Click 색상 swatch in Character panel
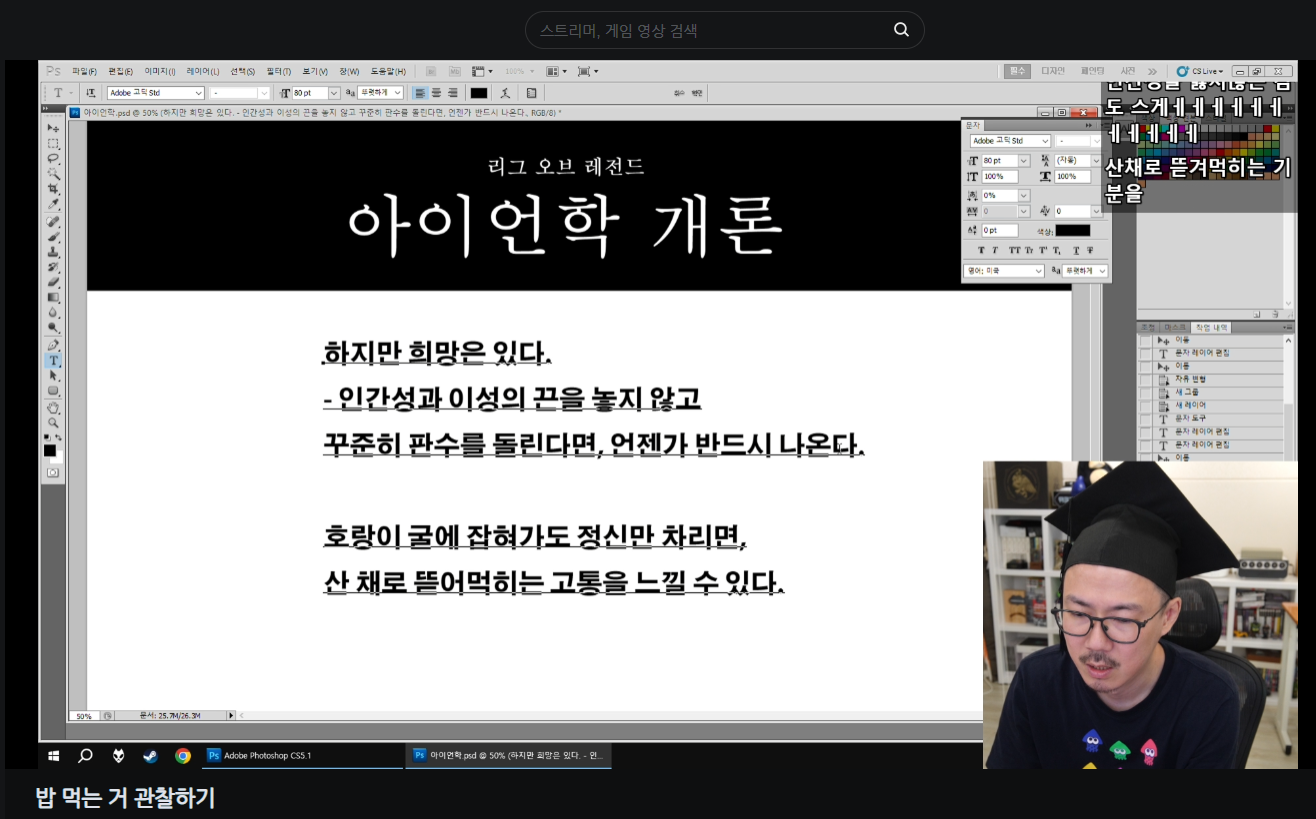 pyautogui.click(x=1073, y=230)
